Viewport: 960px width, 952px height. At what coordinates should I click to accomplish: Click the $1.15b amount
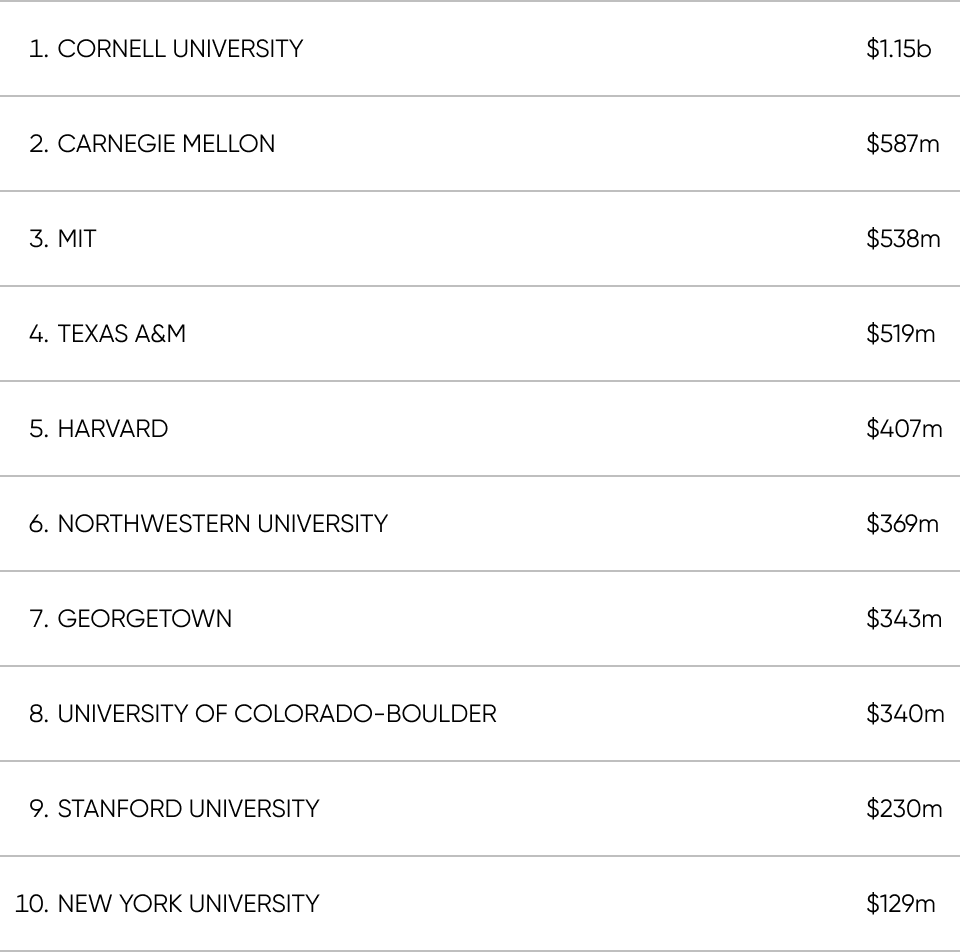click(898, 48)
